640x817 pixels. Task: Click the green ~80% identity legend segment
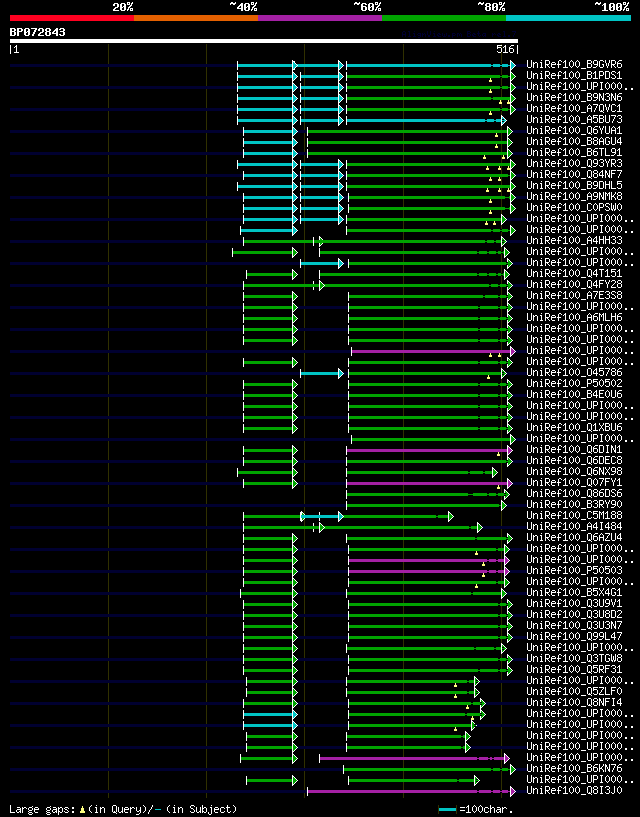[444, 18]
